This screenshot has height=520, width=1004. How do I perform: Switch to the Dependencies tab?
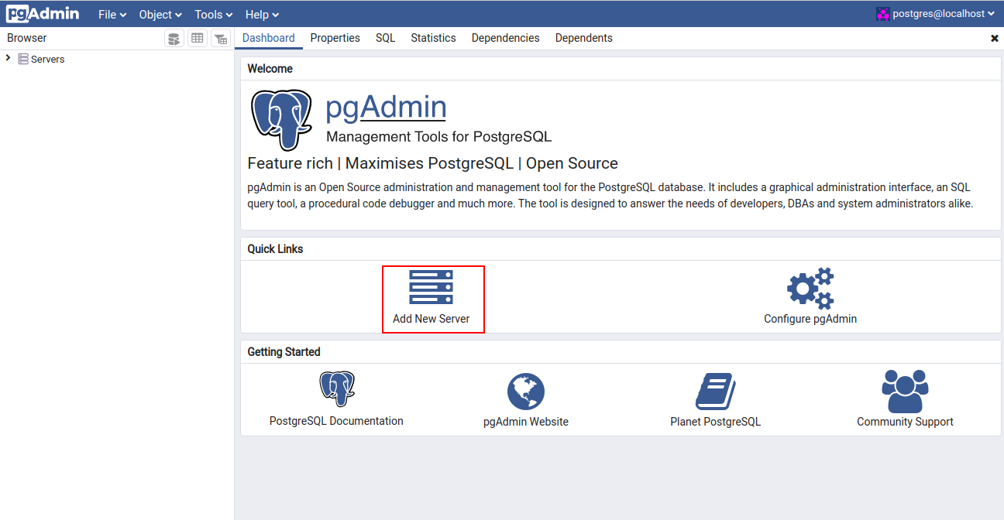pos(505,38)
